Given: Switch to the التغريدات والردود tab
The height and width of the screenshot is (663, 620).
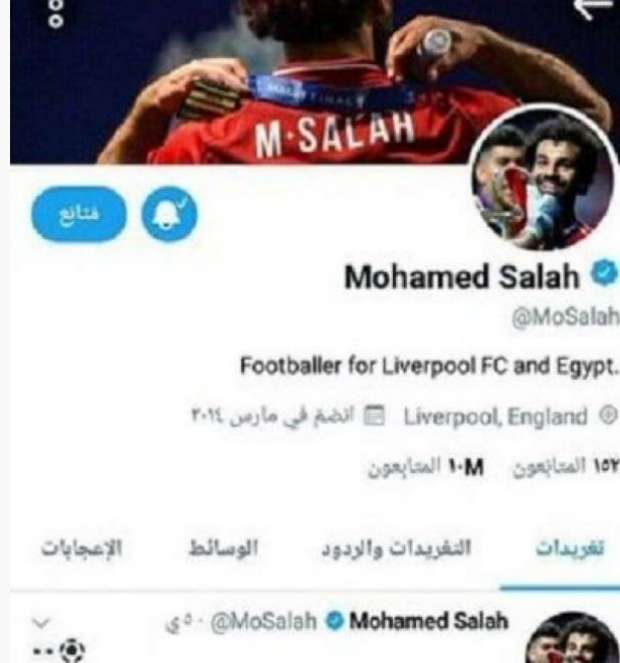Looking at the screenshot, I should 396,548.
